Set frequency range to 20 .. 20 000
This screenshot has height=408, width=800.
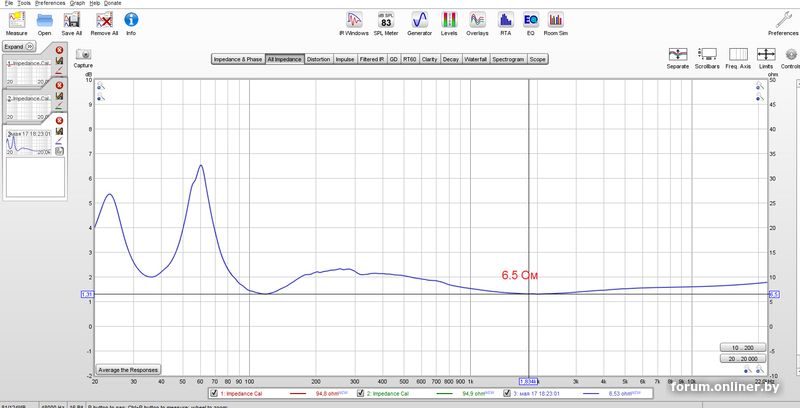pos(743,358)
